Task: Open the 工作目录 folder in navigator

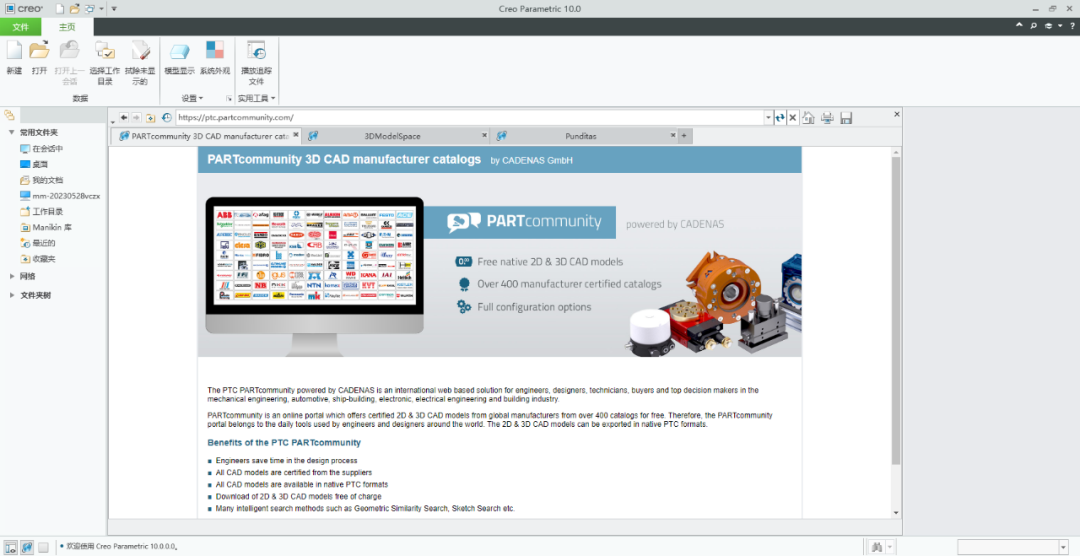Action: pos(47,212)
